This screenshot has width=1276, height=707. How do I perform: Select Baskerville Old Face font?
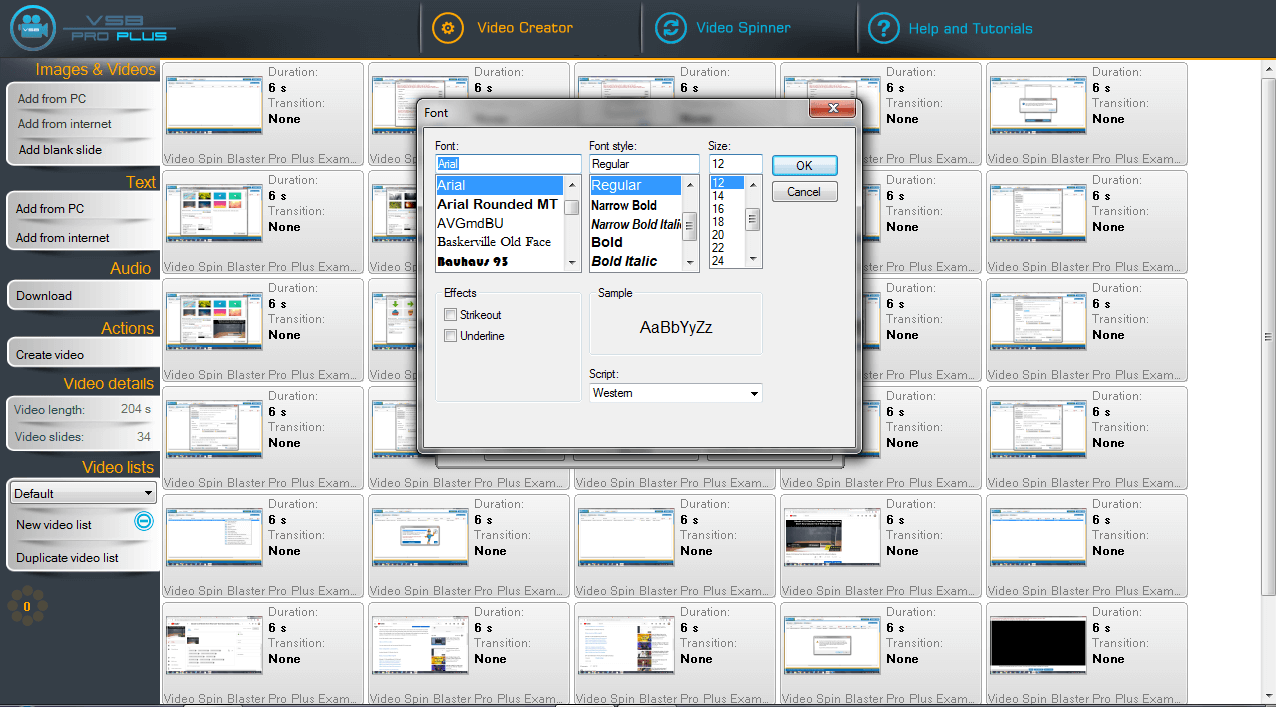click(500, 242)
